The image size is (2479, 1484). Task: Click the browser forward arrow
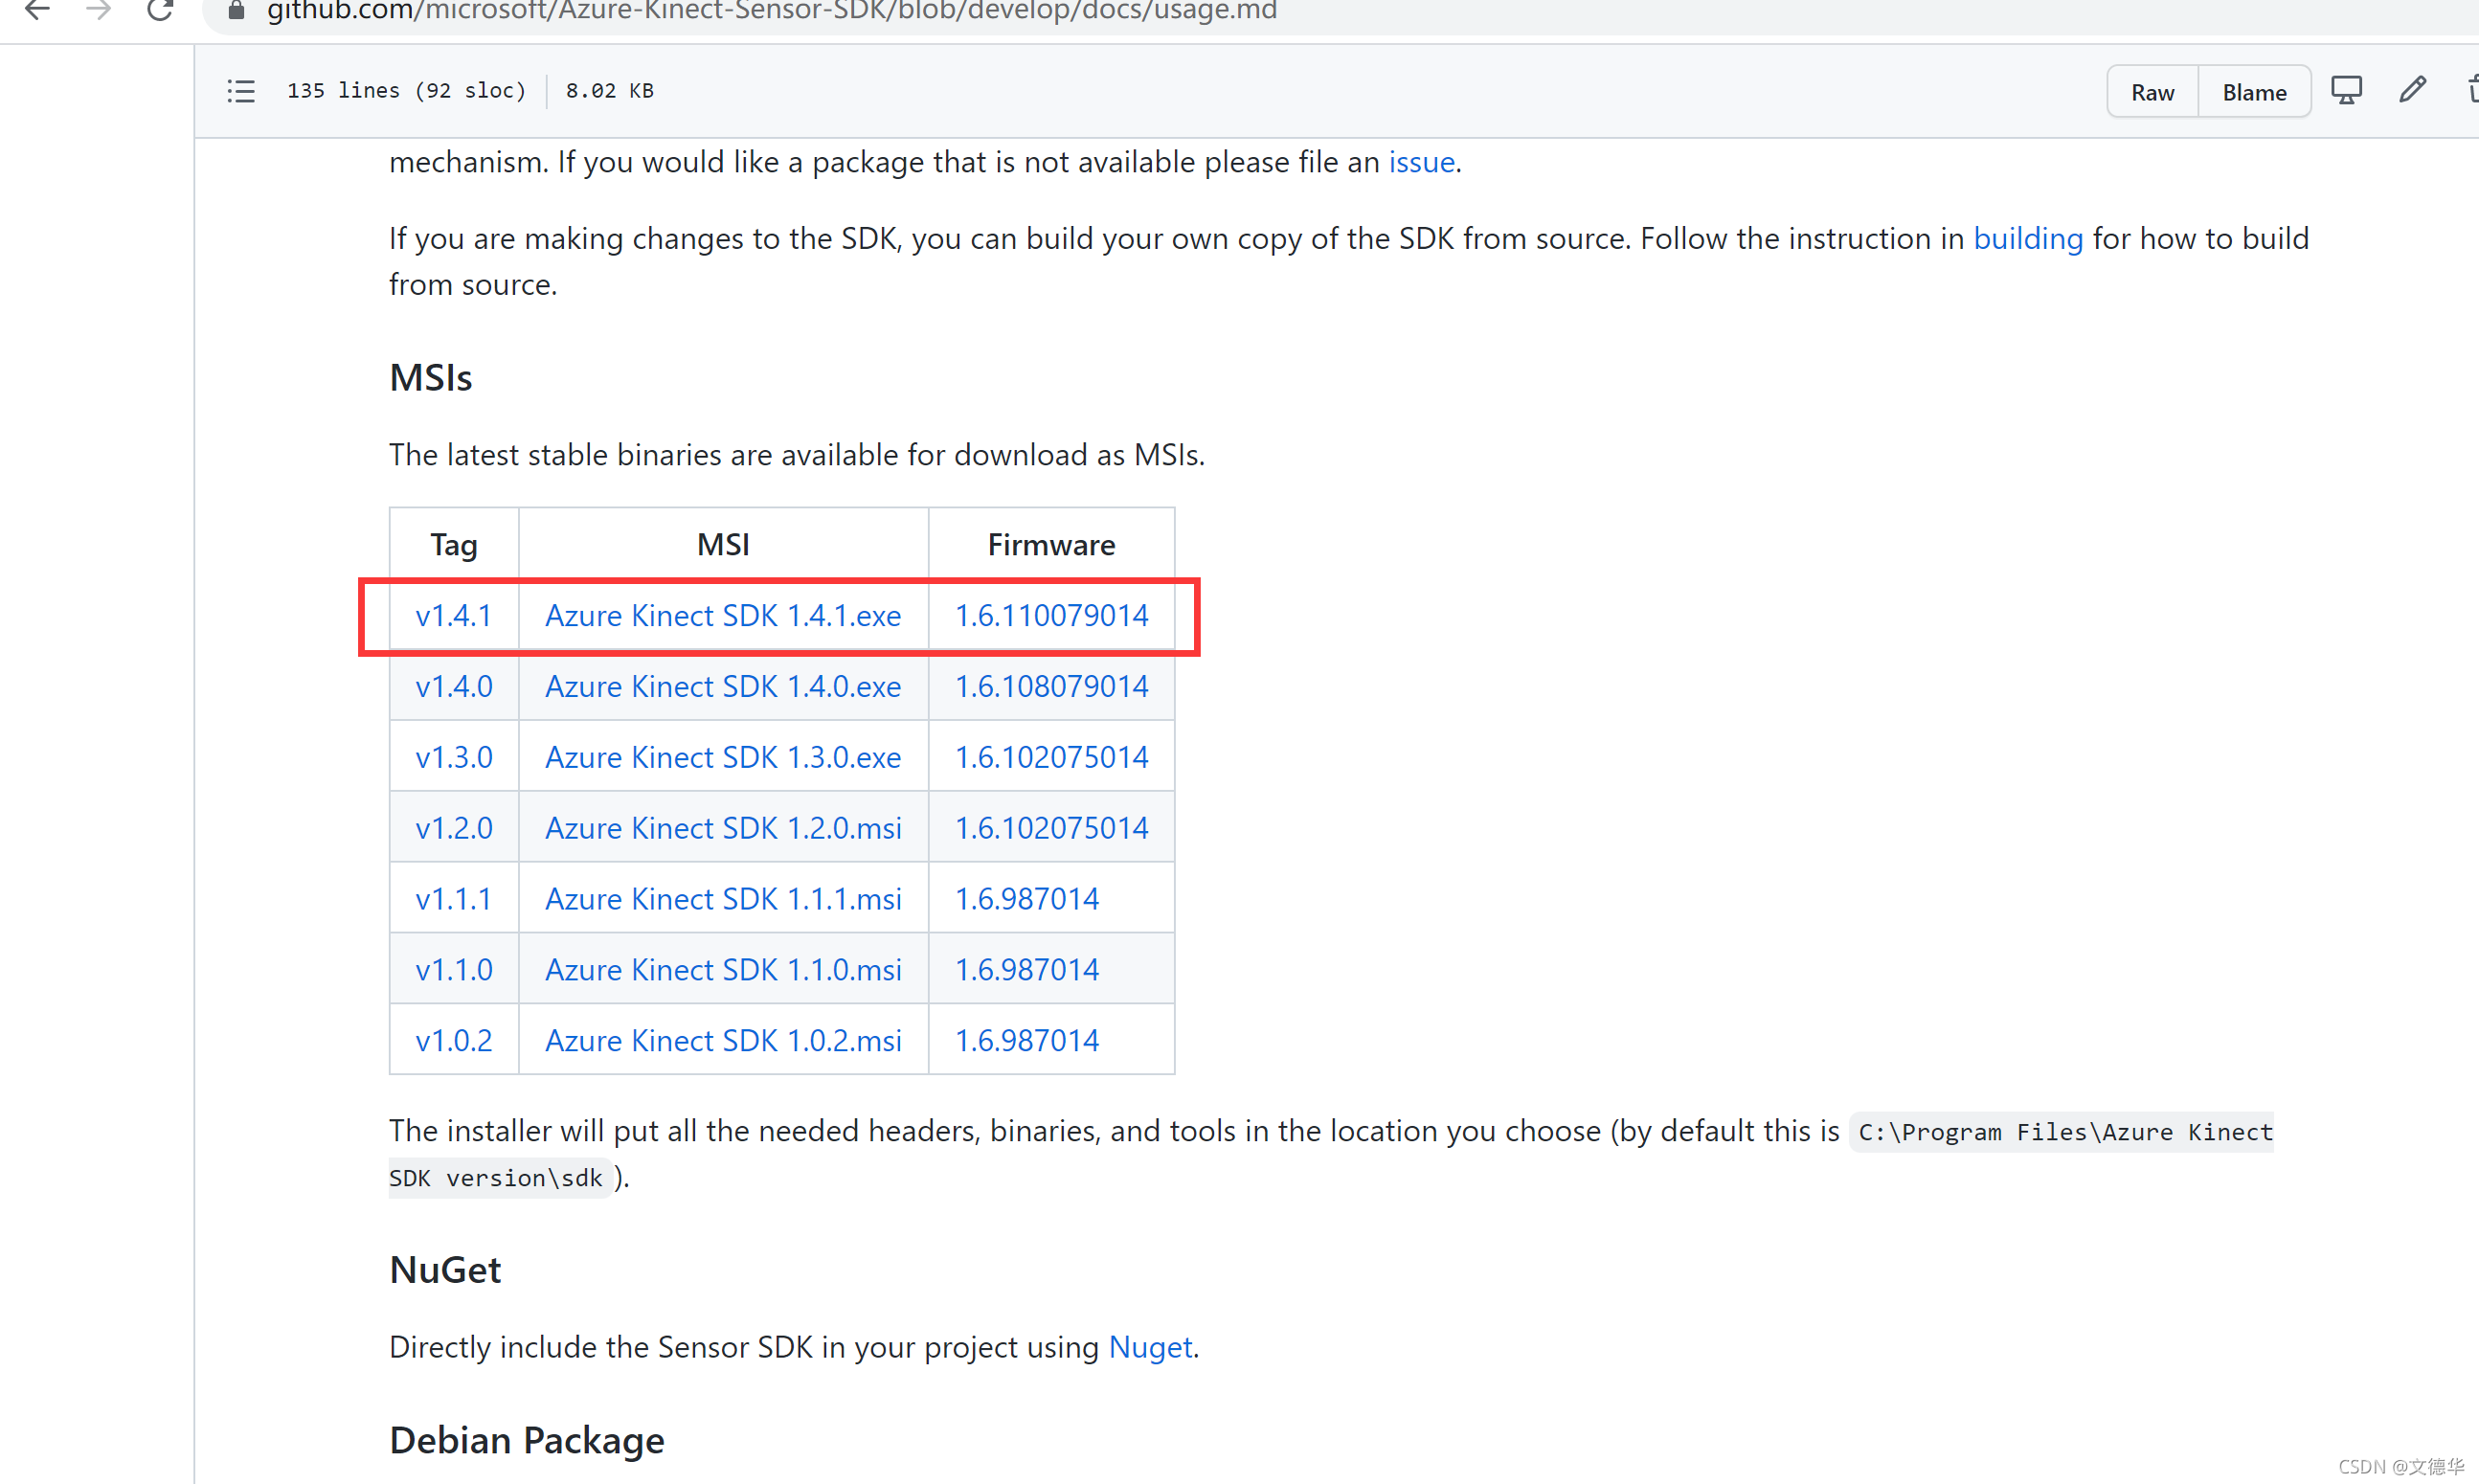click(x=98, y=10)
